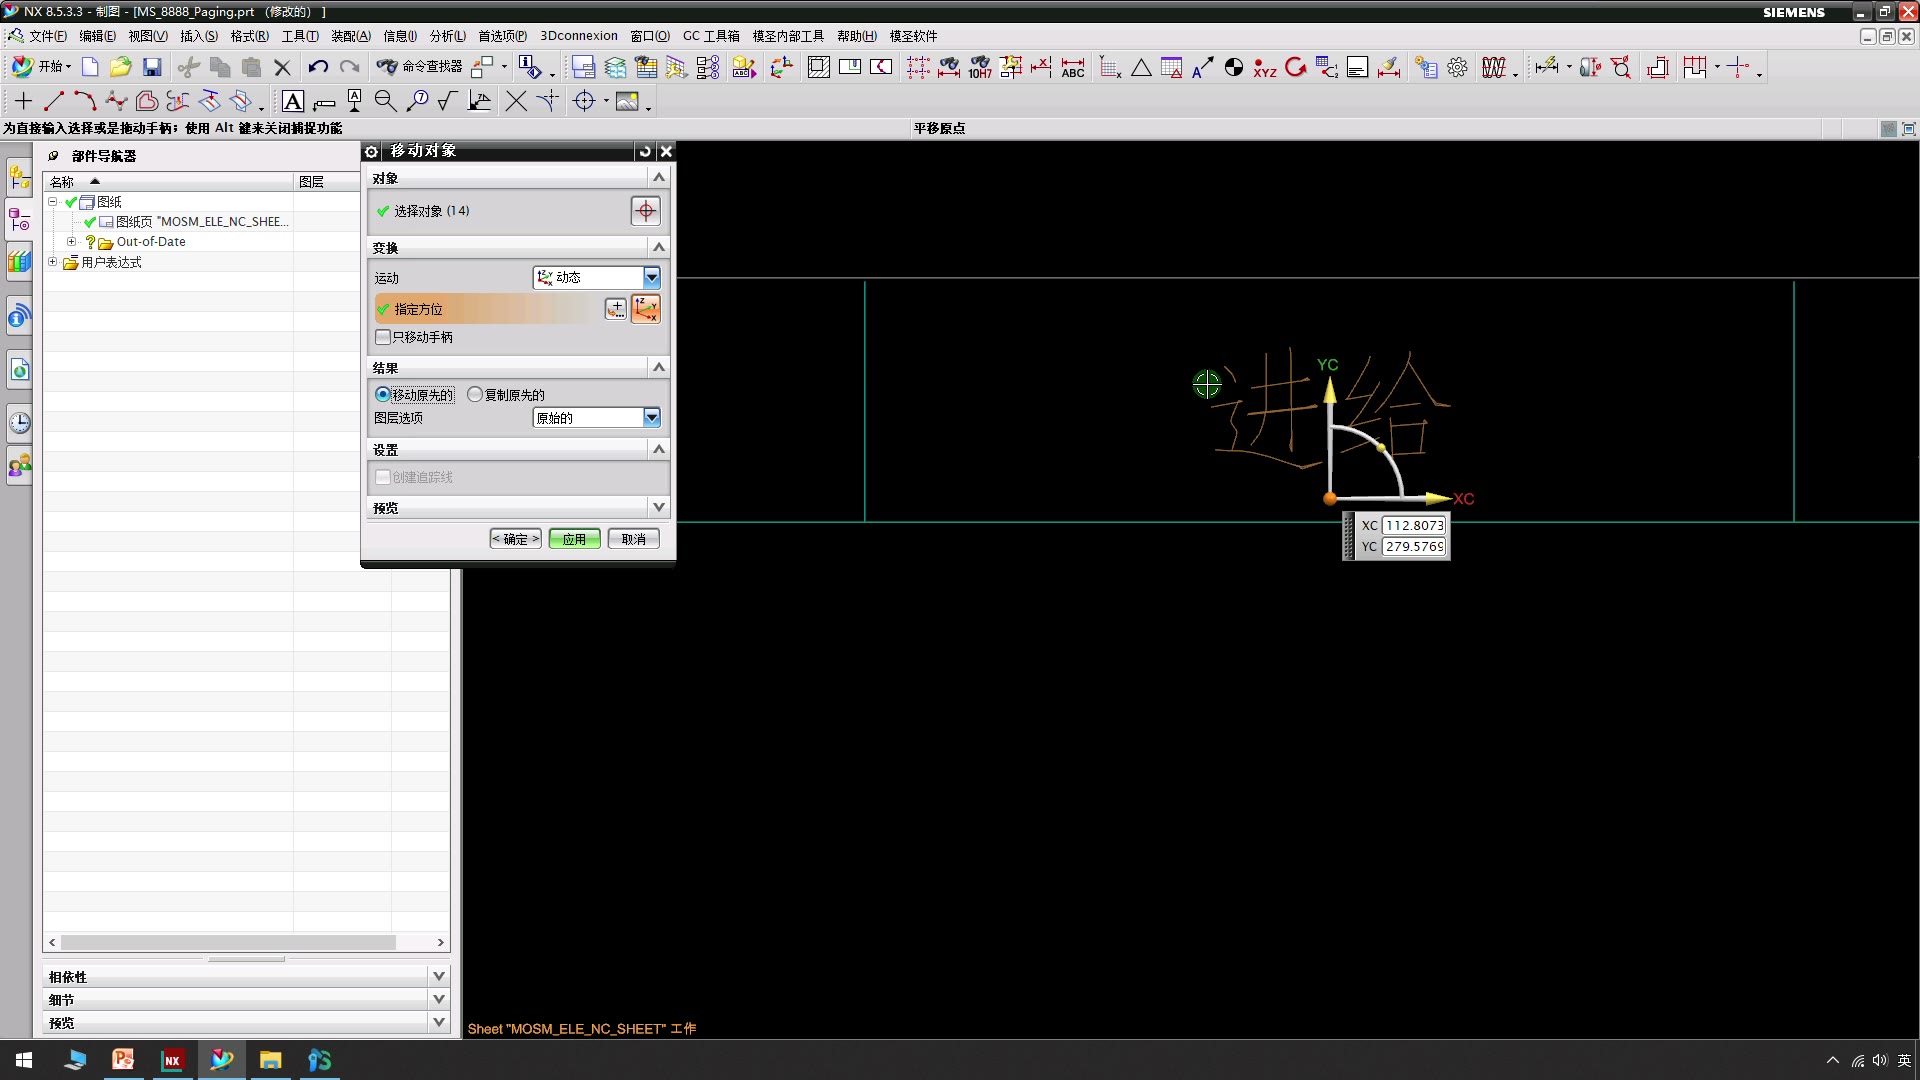The width and height of the screenshot is (1920, 1080).
Task: Select the Note text tool (A icon)
Action: (x=293, y=101)
